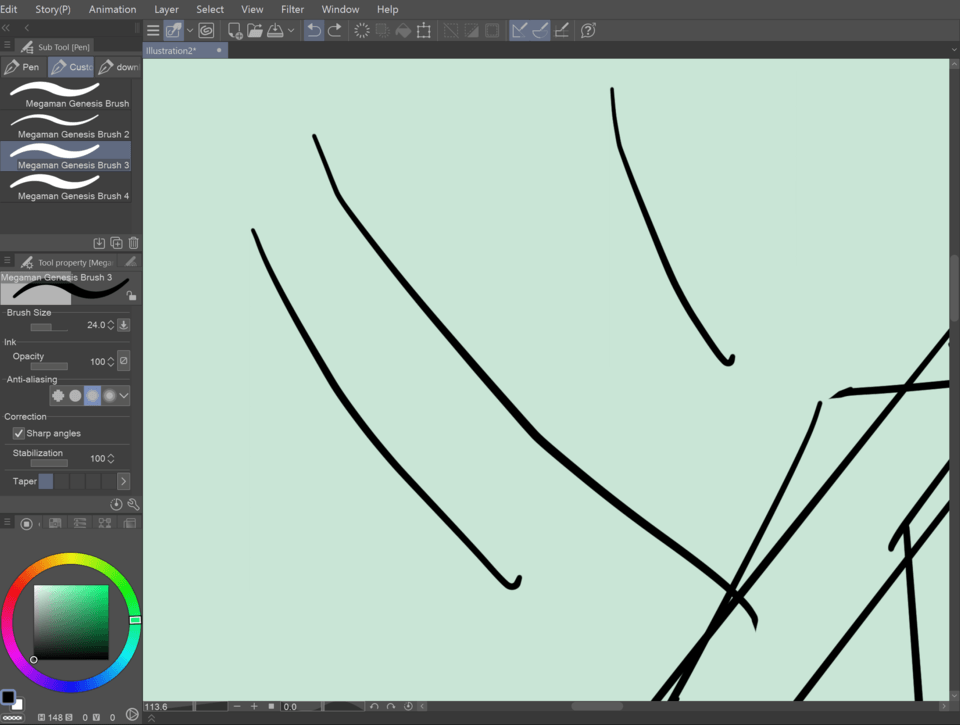Click the Clip Studio spiral icon
Viewport: 960px width, 725px height.
(x=206, y=30)
